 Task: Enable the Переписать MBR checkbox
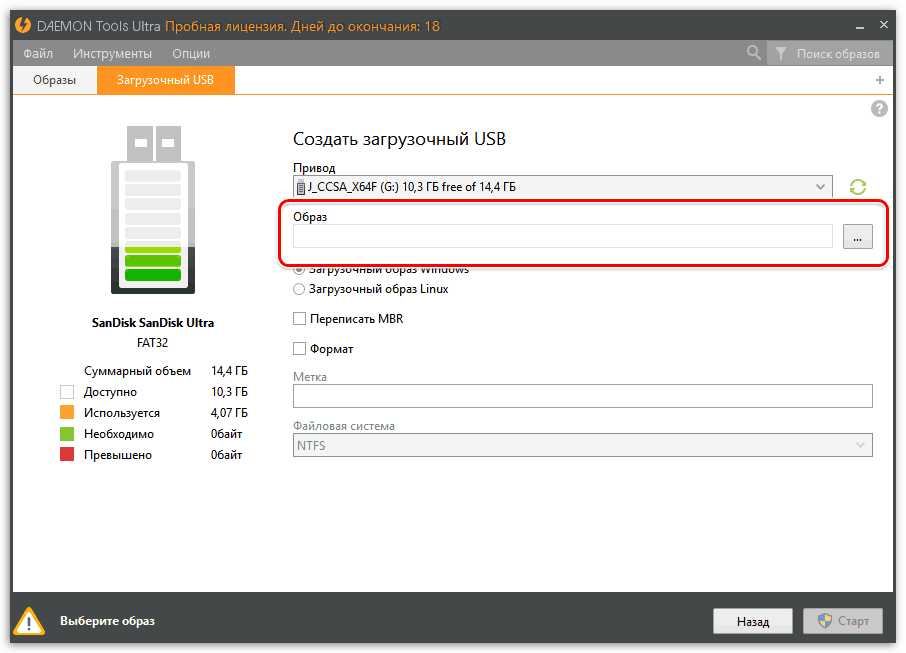pyautogui.click(x=299, y=319)
